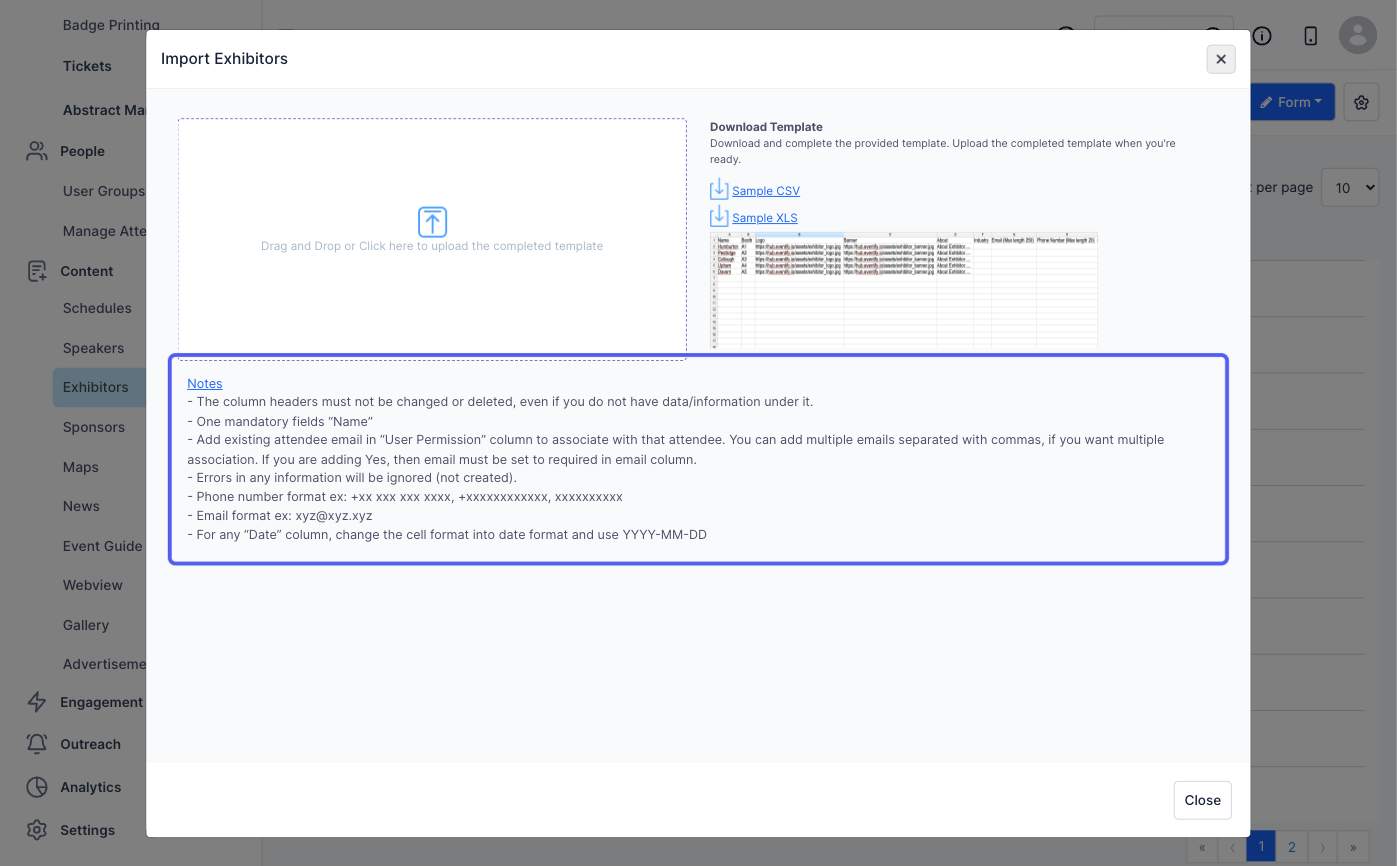Screen dimensions: 1397x866
Task: Expand the Settings section
Action: 88,830
